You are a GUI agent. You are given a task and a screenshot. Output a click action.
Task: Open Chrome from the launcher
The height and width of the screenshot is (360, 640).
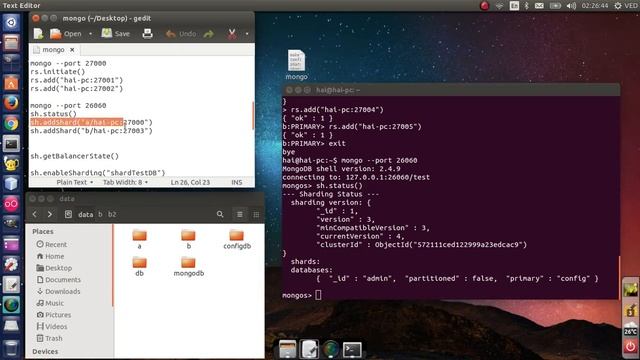pyautogui.click(x=11, y=123)
